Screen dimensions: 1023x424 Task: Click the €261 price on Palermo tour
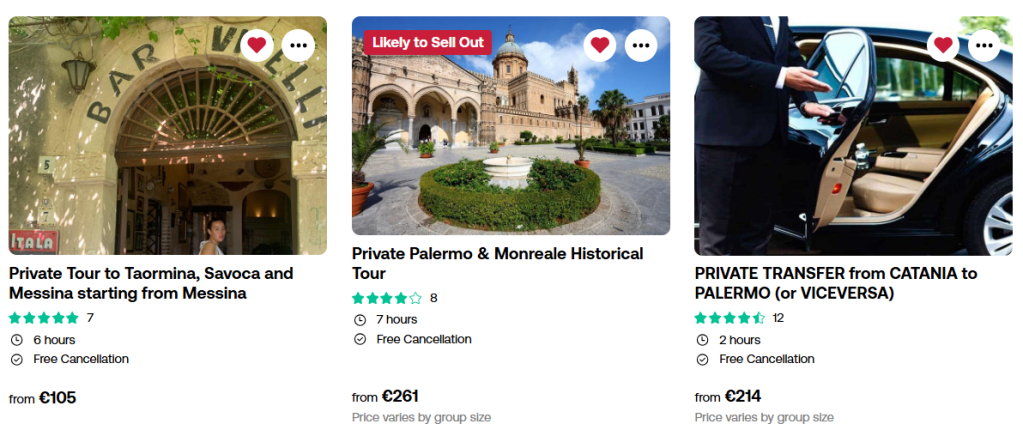[x=400, y=396]
